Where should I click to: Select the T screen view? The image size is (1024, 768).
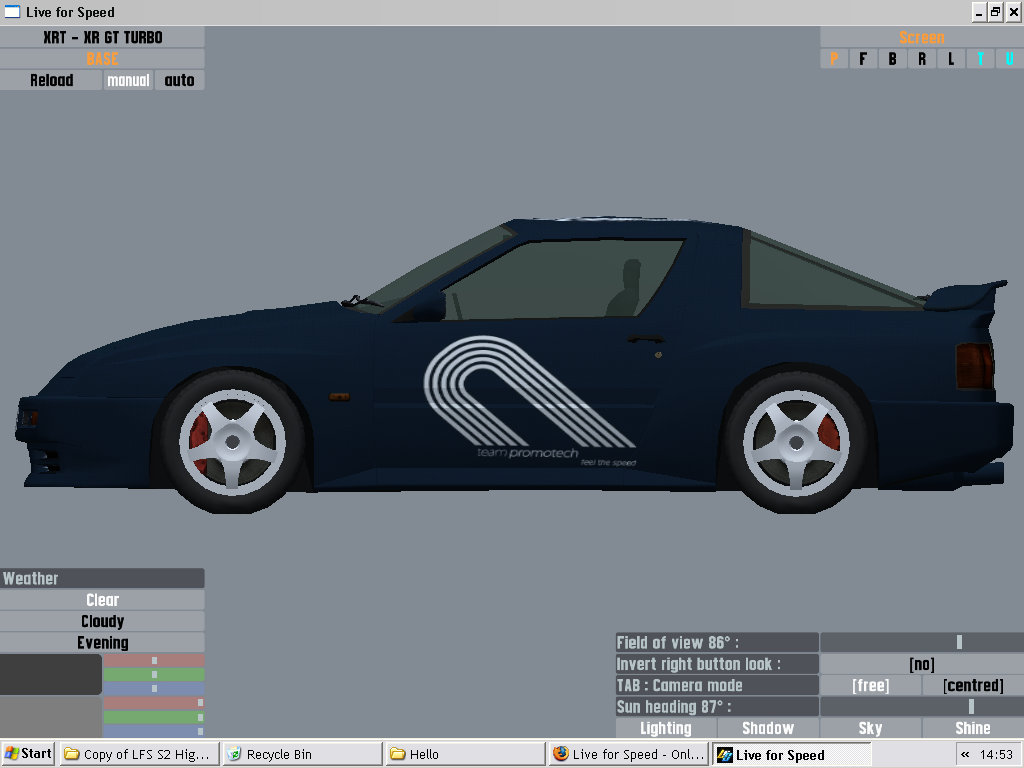[980, 59]
